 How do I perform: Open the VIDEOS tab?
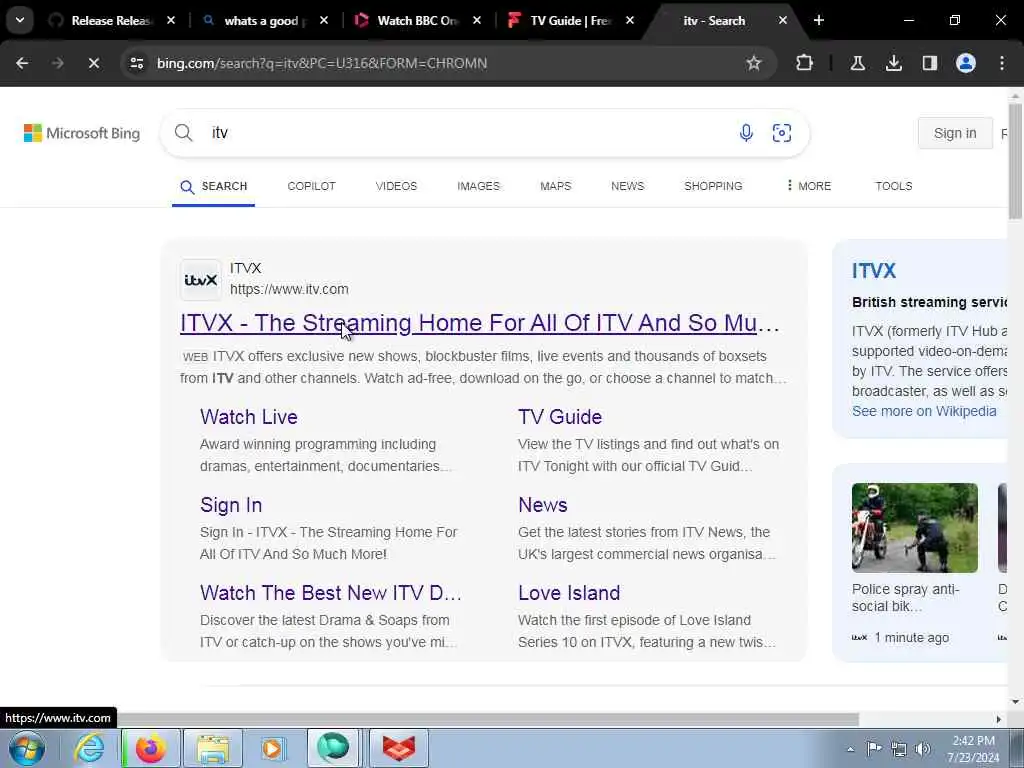396,187
